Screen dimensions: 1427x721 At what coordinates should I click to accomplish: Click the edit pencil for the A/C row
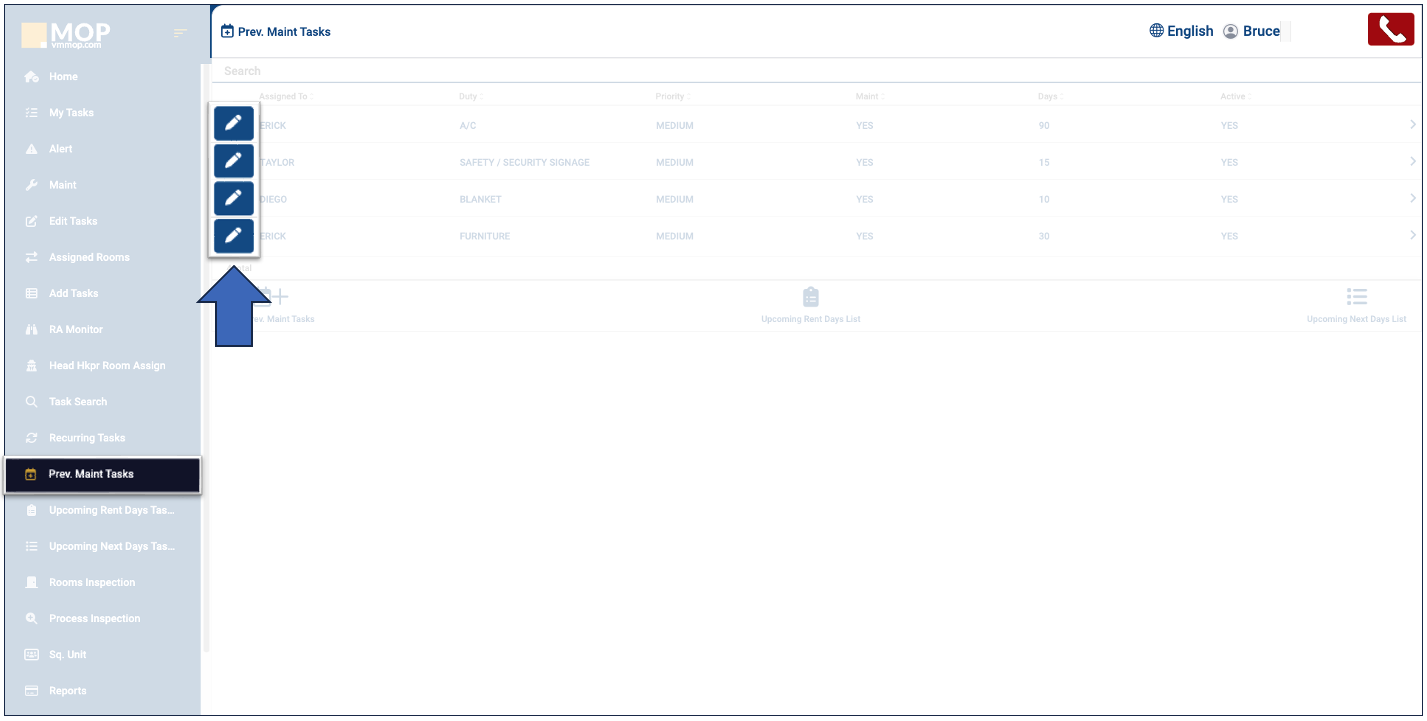(233, 124)
